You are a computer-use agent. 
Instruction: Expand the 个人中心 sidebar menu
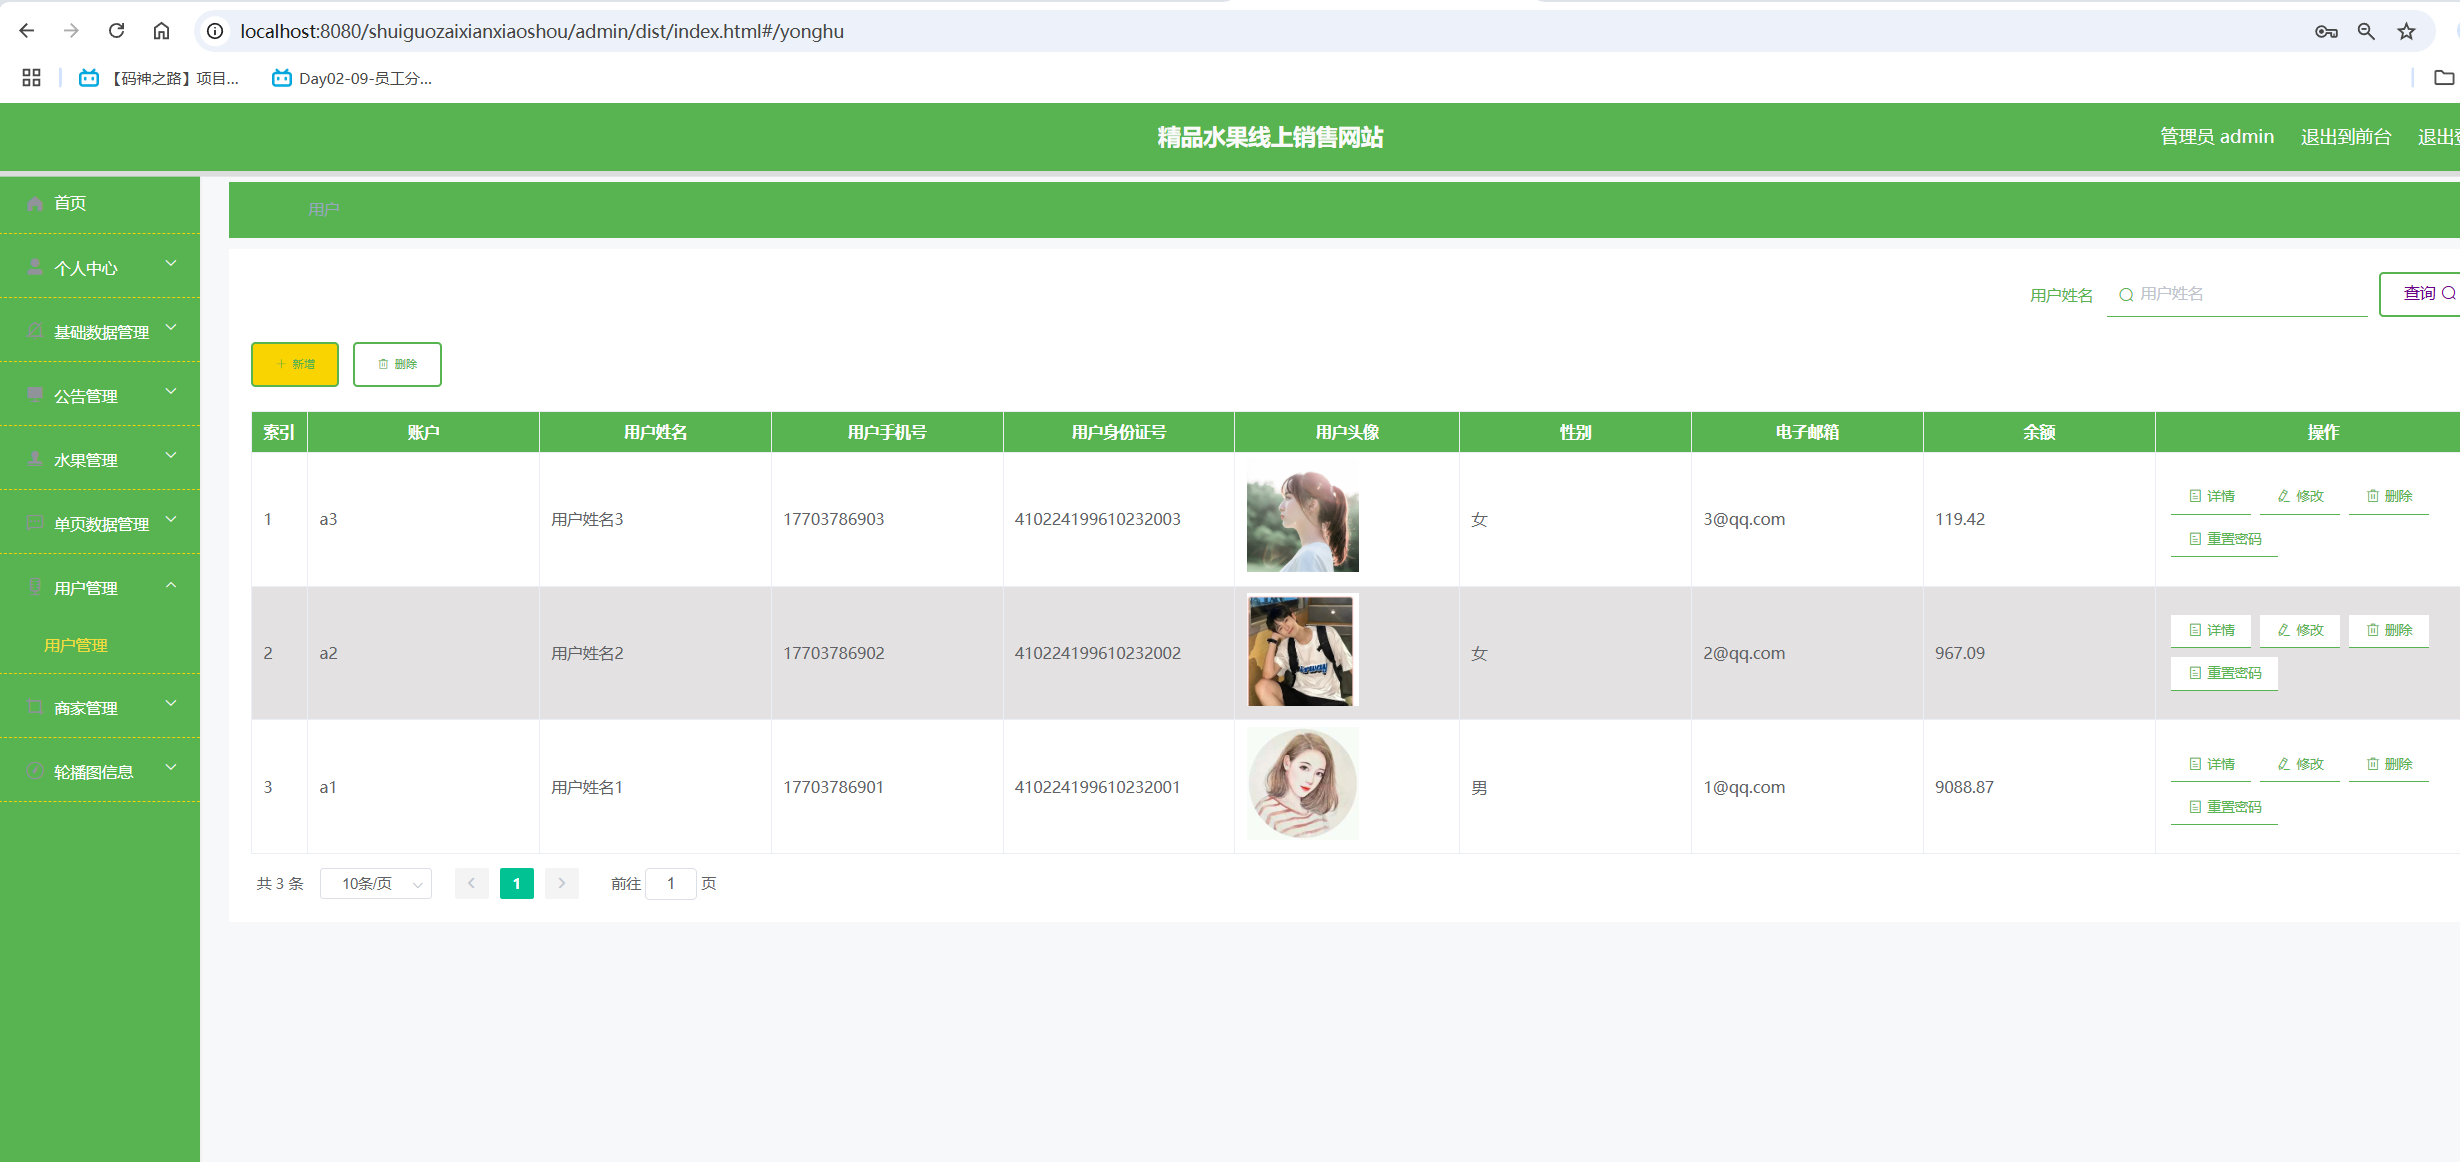point(100,267)
